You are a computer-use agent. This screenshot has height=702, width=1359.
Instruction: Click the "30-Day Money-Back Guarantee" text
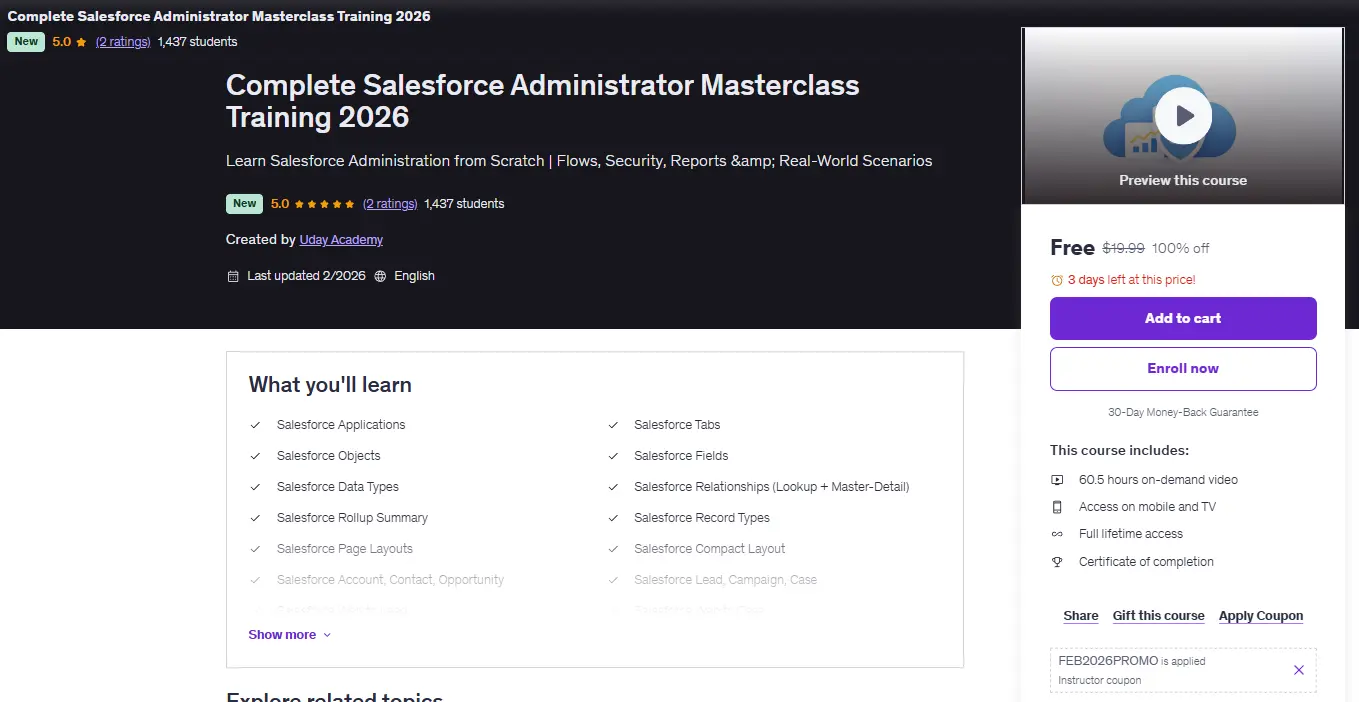1183,412
